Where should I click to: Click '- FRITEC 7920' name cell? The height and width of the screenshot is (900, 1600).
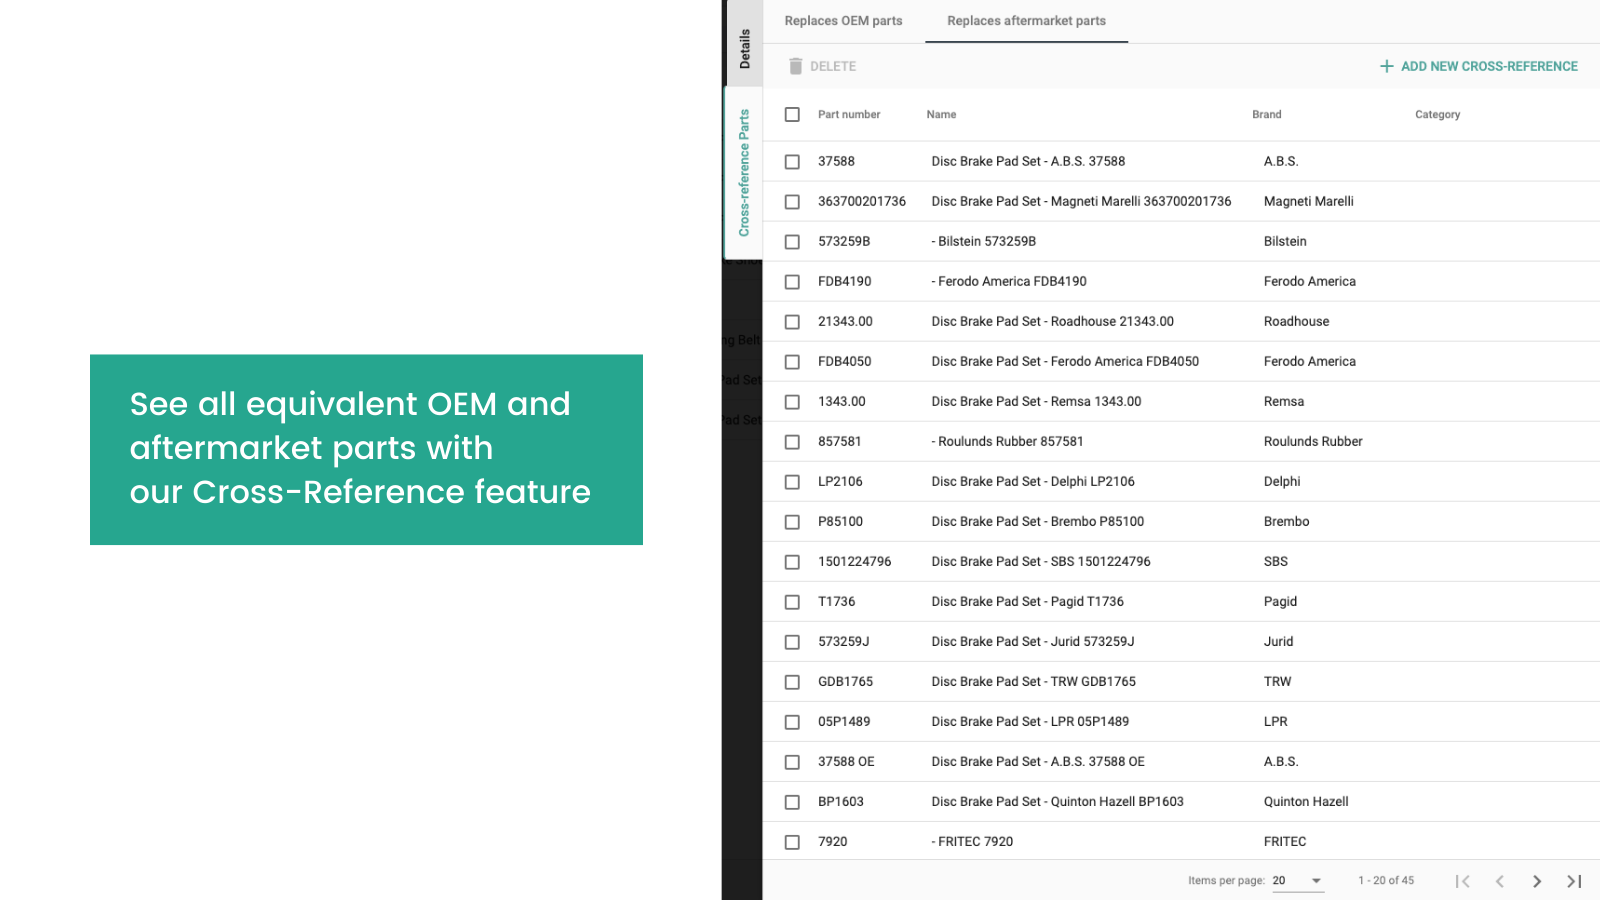pyautogui.click(x=972, y=841)
